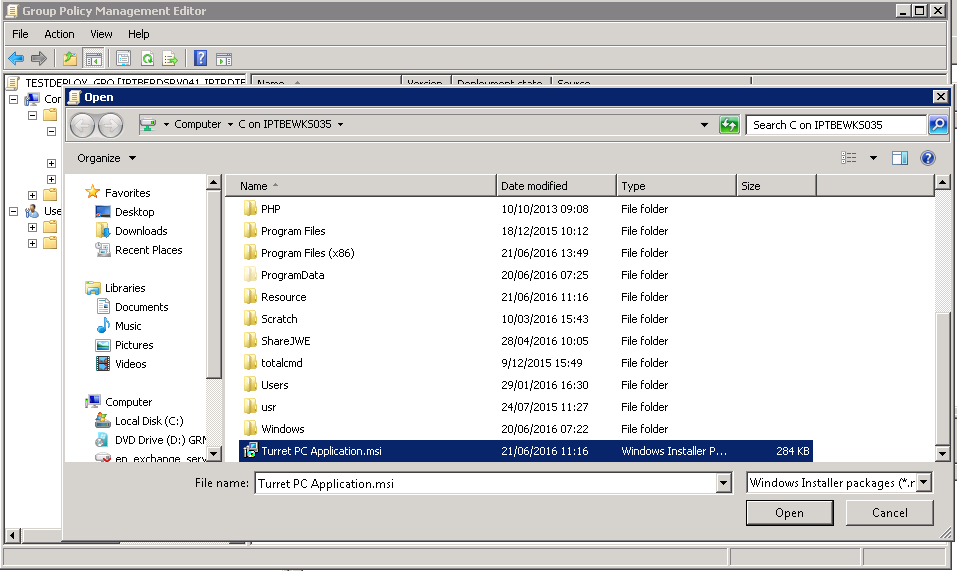Click the Open dialog Back navigation button
Viewport: 957px width, 571px height.
point(82,125)
